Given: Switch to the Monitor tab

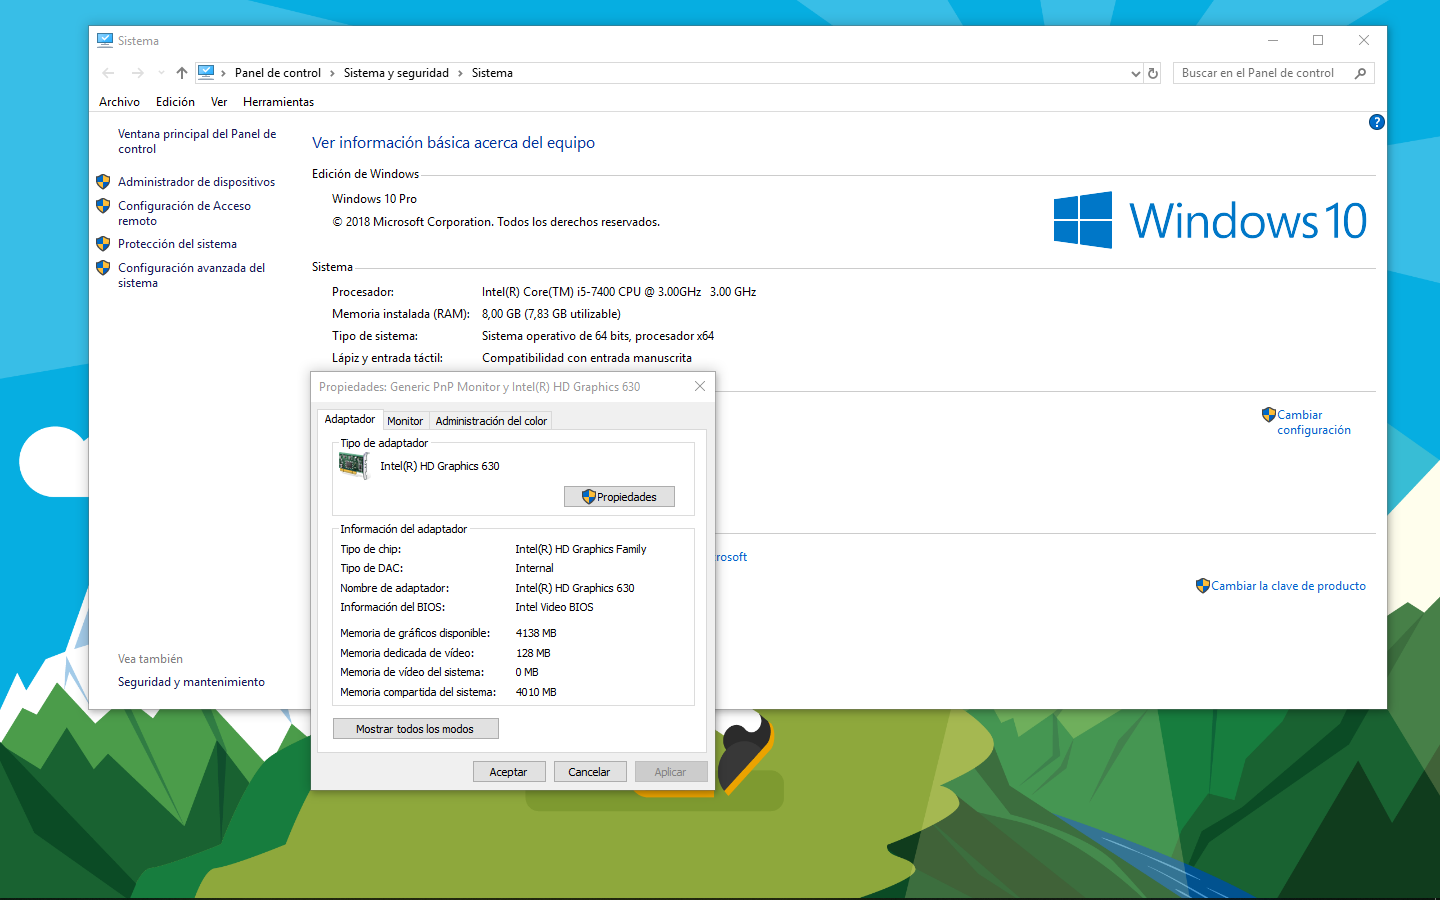Looking at the screenshot, I should click(x=405, y=421).
